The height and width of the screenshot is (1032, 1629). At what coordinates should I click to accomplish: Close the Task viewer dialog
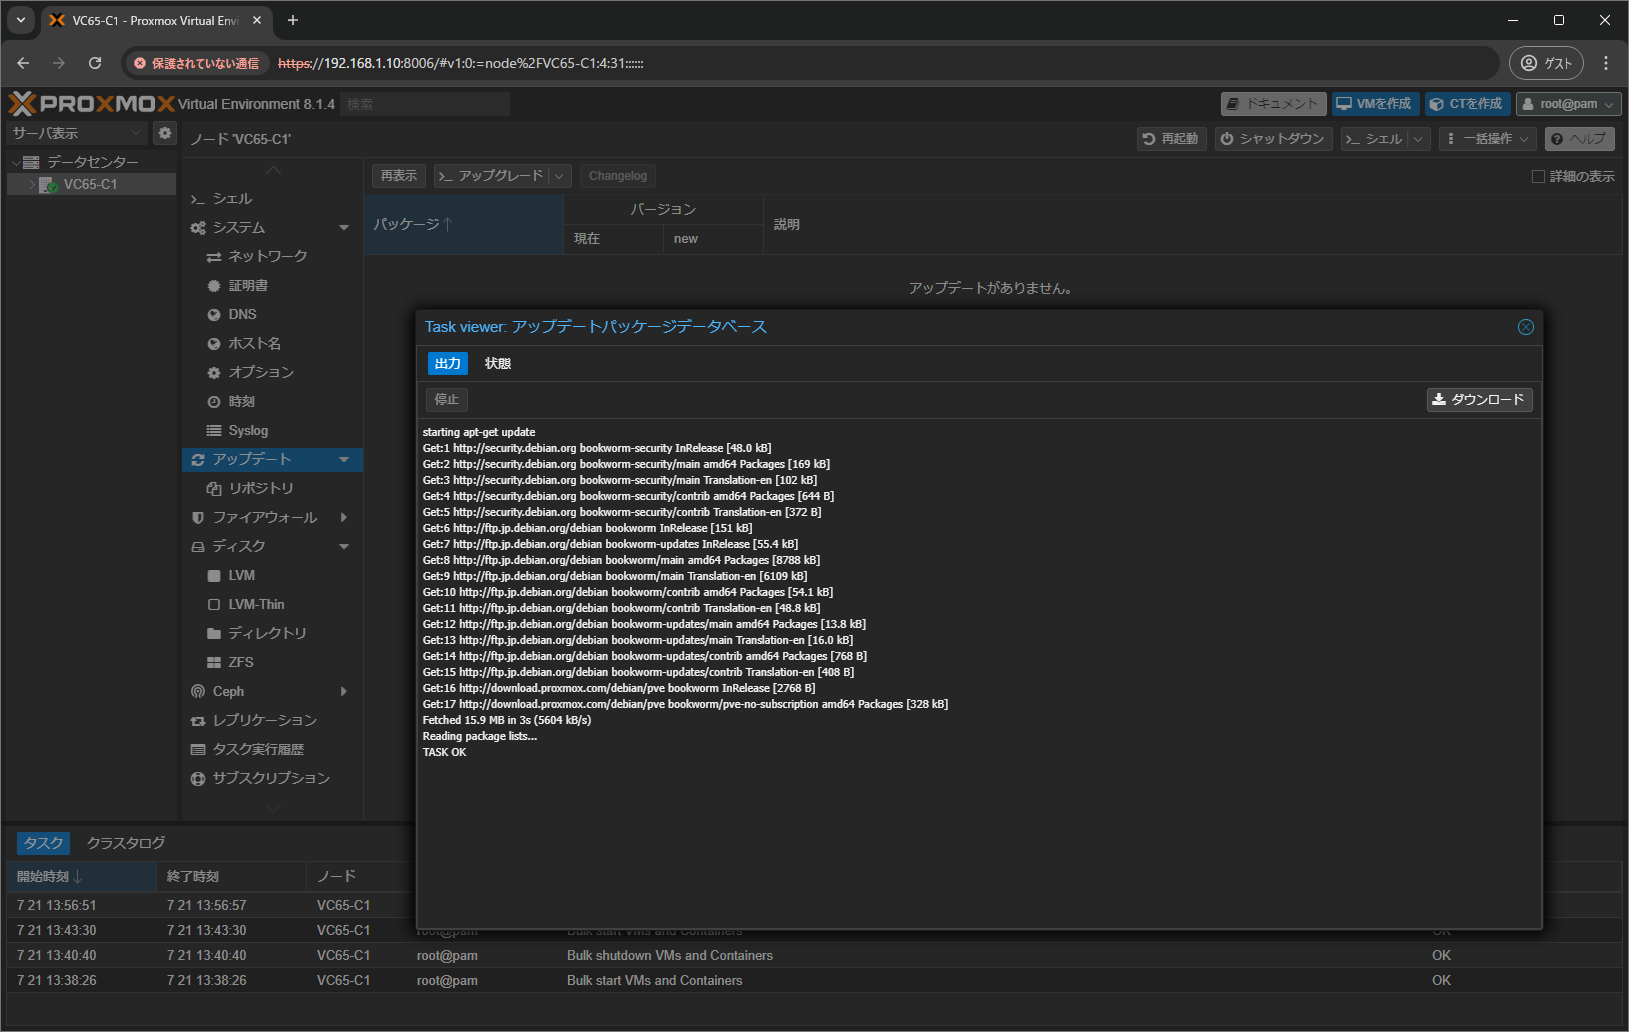[x=1525, y=327]
